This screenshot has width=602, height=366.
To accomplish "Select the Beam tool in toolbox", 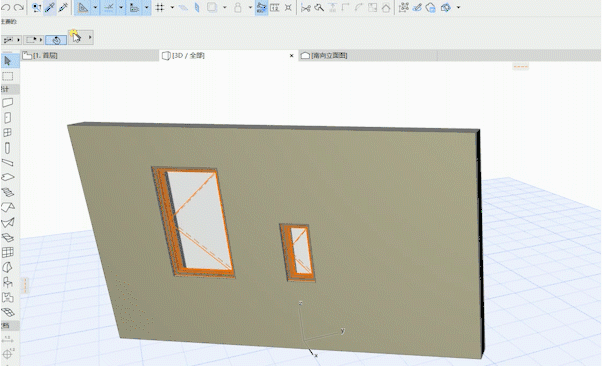I will tap(8, 163).
